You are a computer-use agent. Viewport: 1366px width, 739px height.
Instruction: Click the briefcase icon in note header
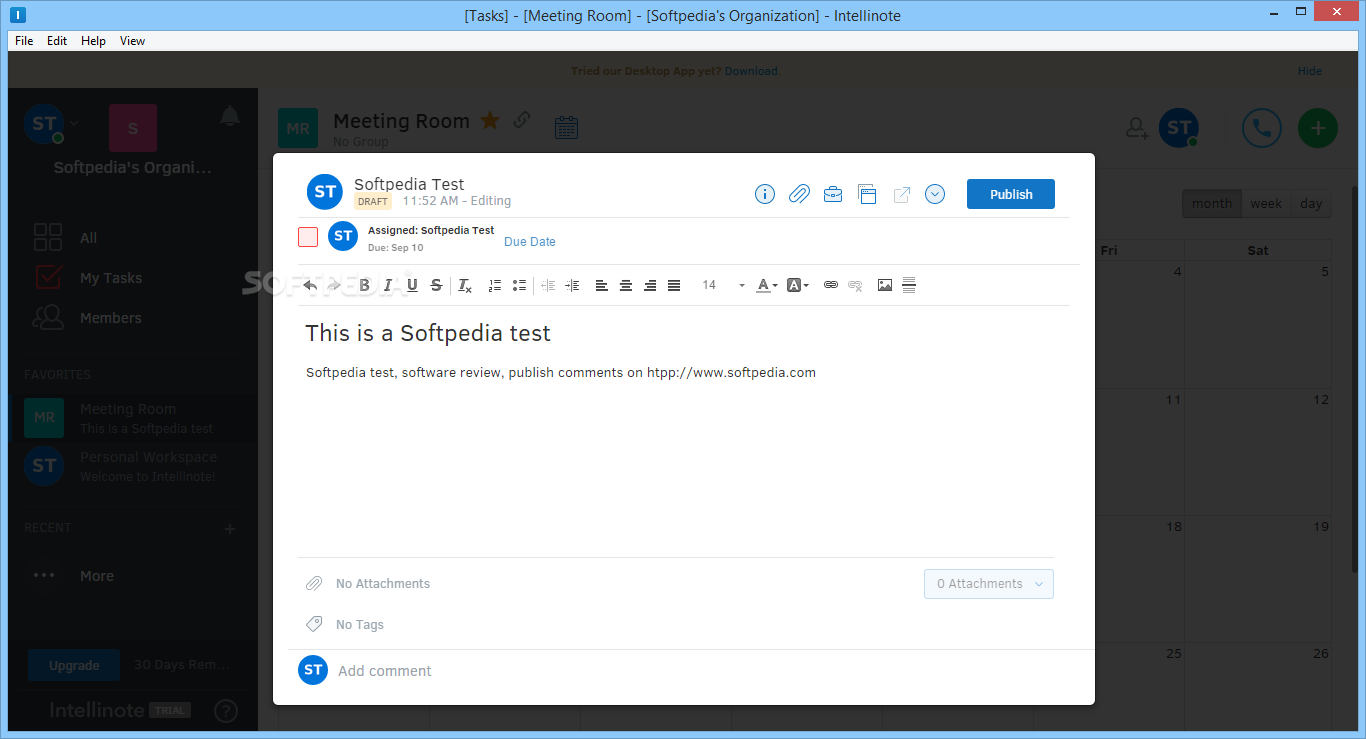tap(833, 194)
